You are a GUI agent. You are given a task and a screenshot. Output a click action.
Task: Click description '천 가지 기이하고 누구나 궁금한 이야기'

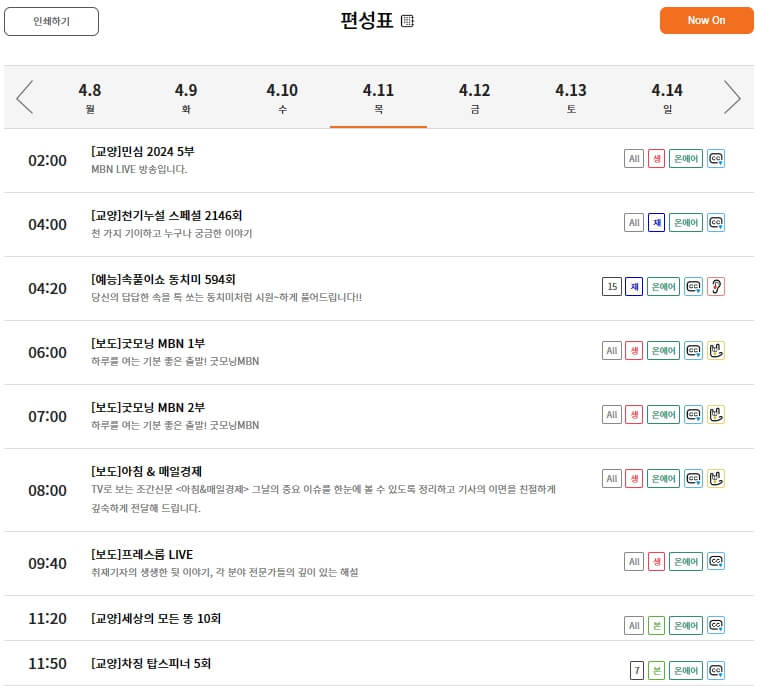point(171,234)
